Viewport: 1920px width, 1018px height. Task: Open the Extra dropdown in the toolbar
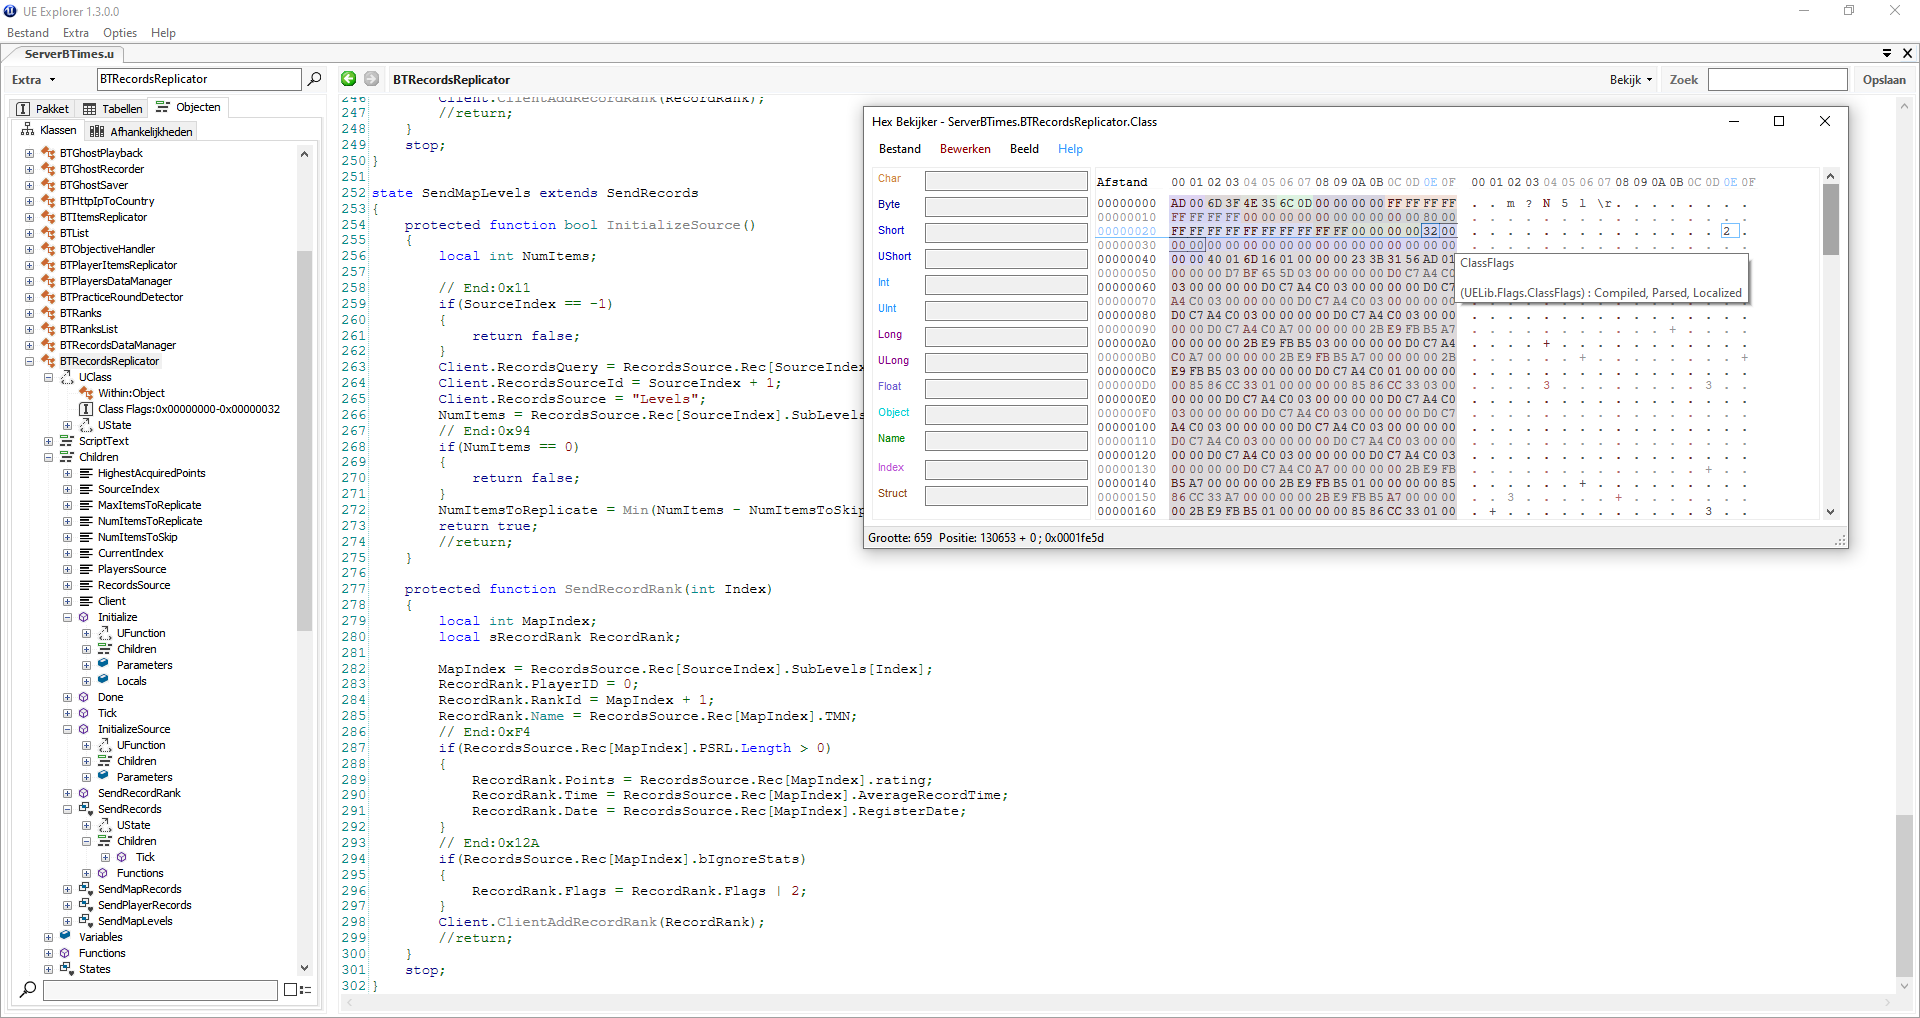coord(34,80)
